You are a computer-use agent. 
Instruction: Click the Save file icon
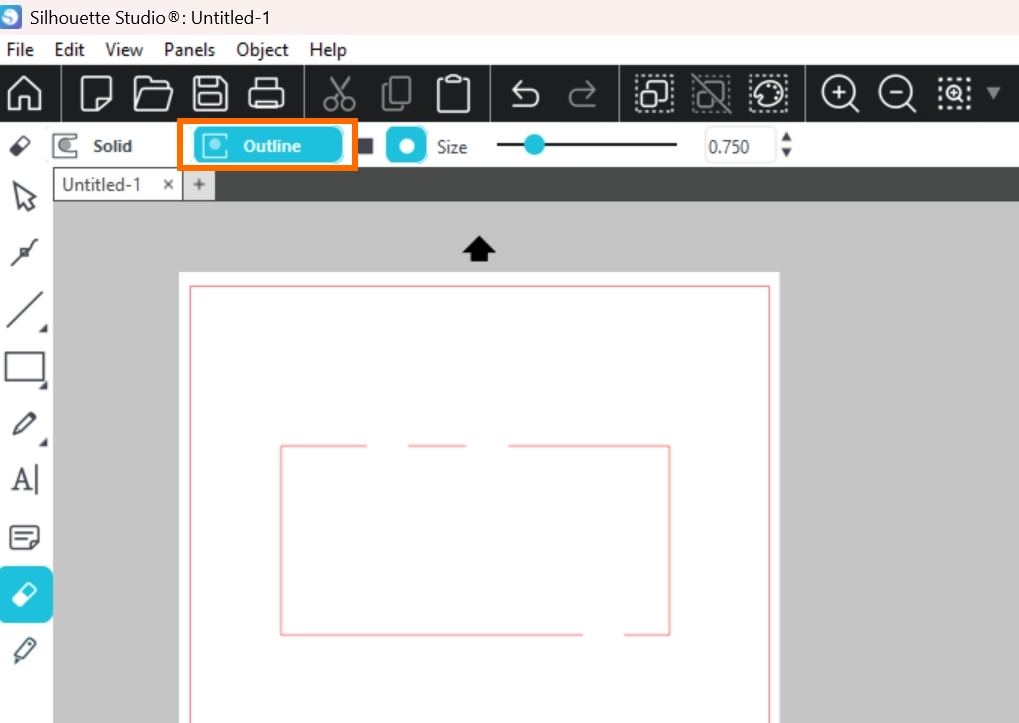point(210,94)
